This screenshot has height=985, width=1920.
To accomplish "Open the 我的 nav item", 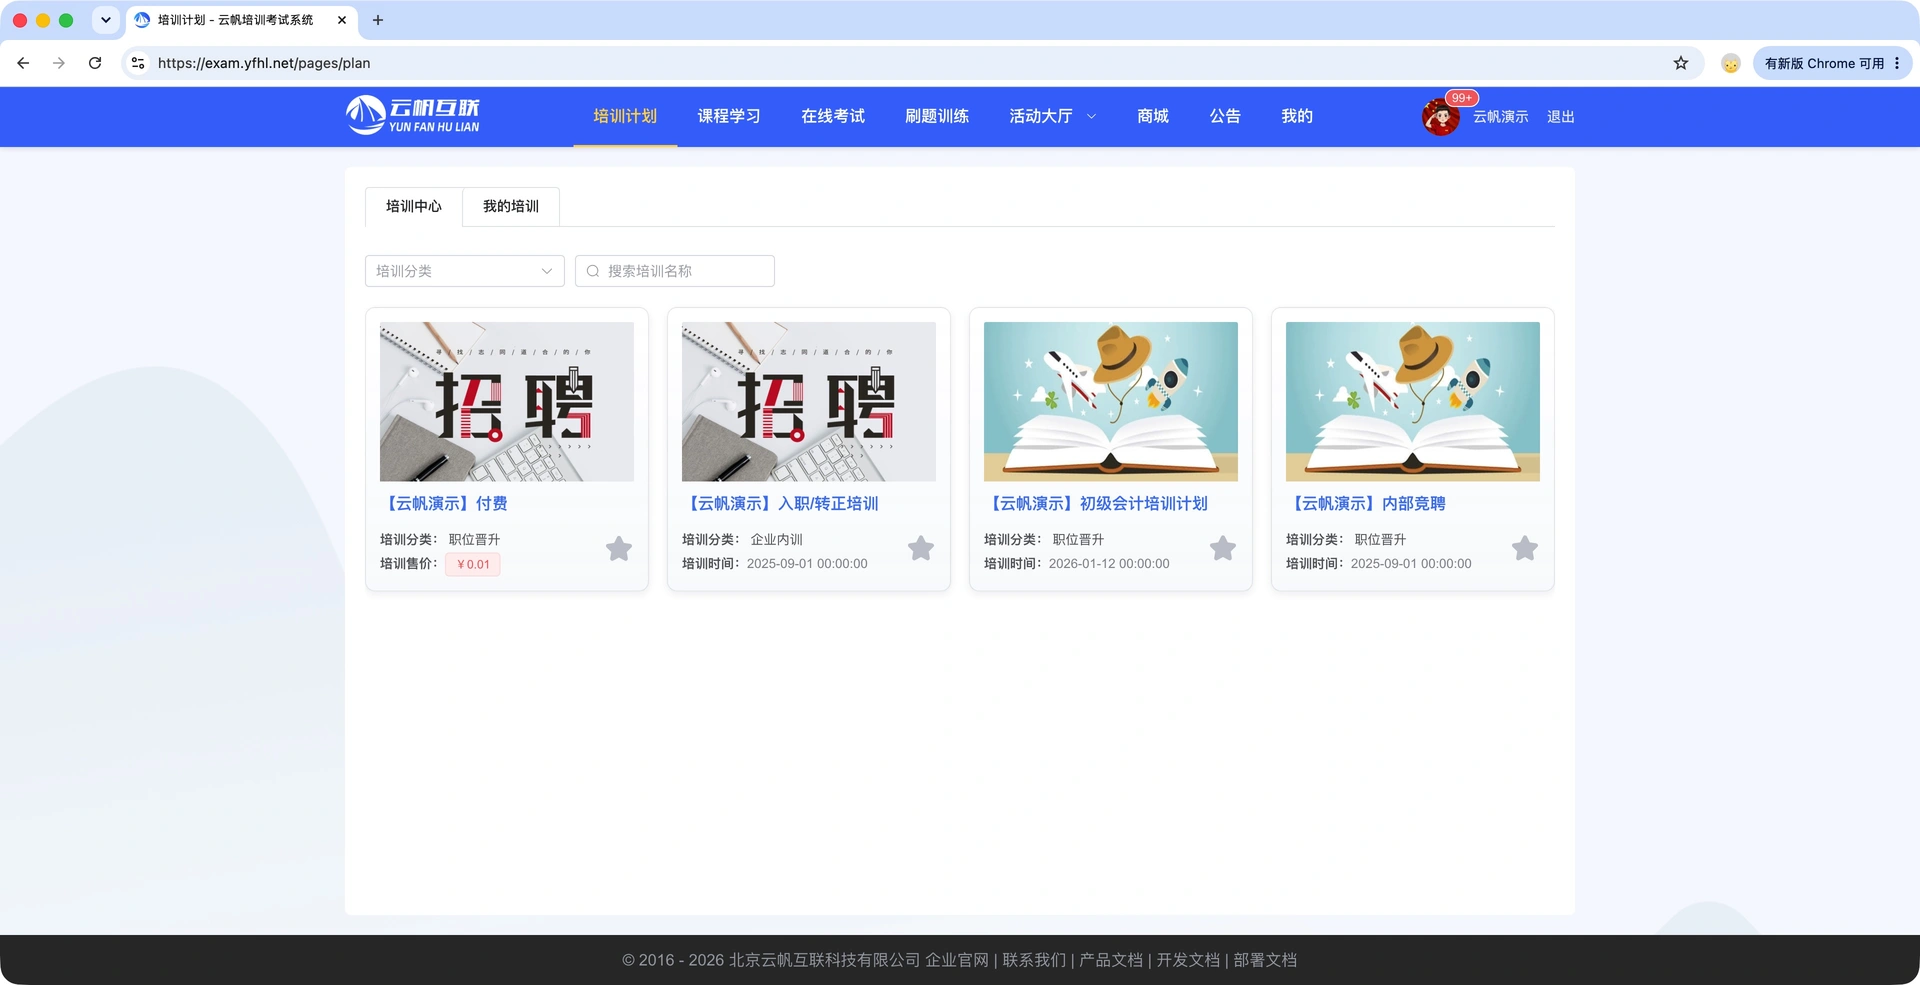I will click(x=1297, y=116).
